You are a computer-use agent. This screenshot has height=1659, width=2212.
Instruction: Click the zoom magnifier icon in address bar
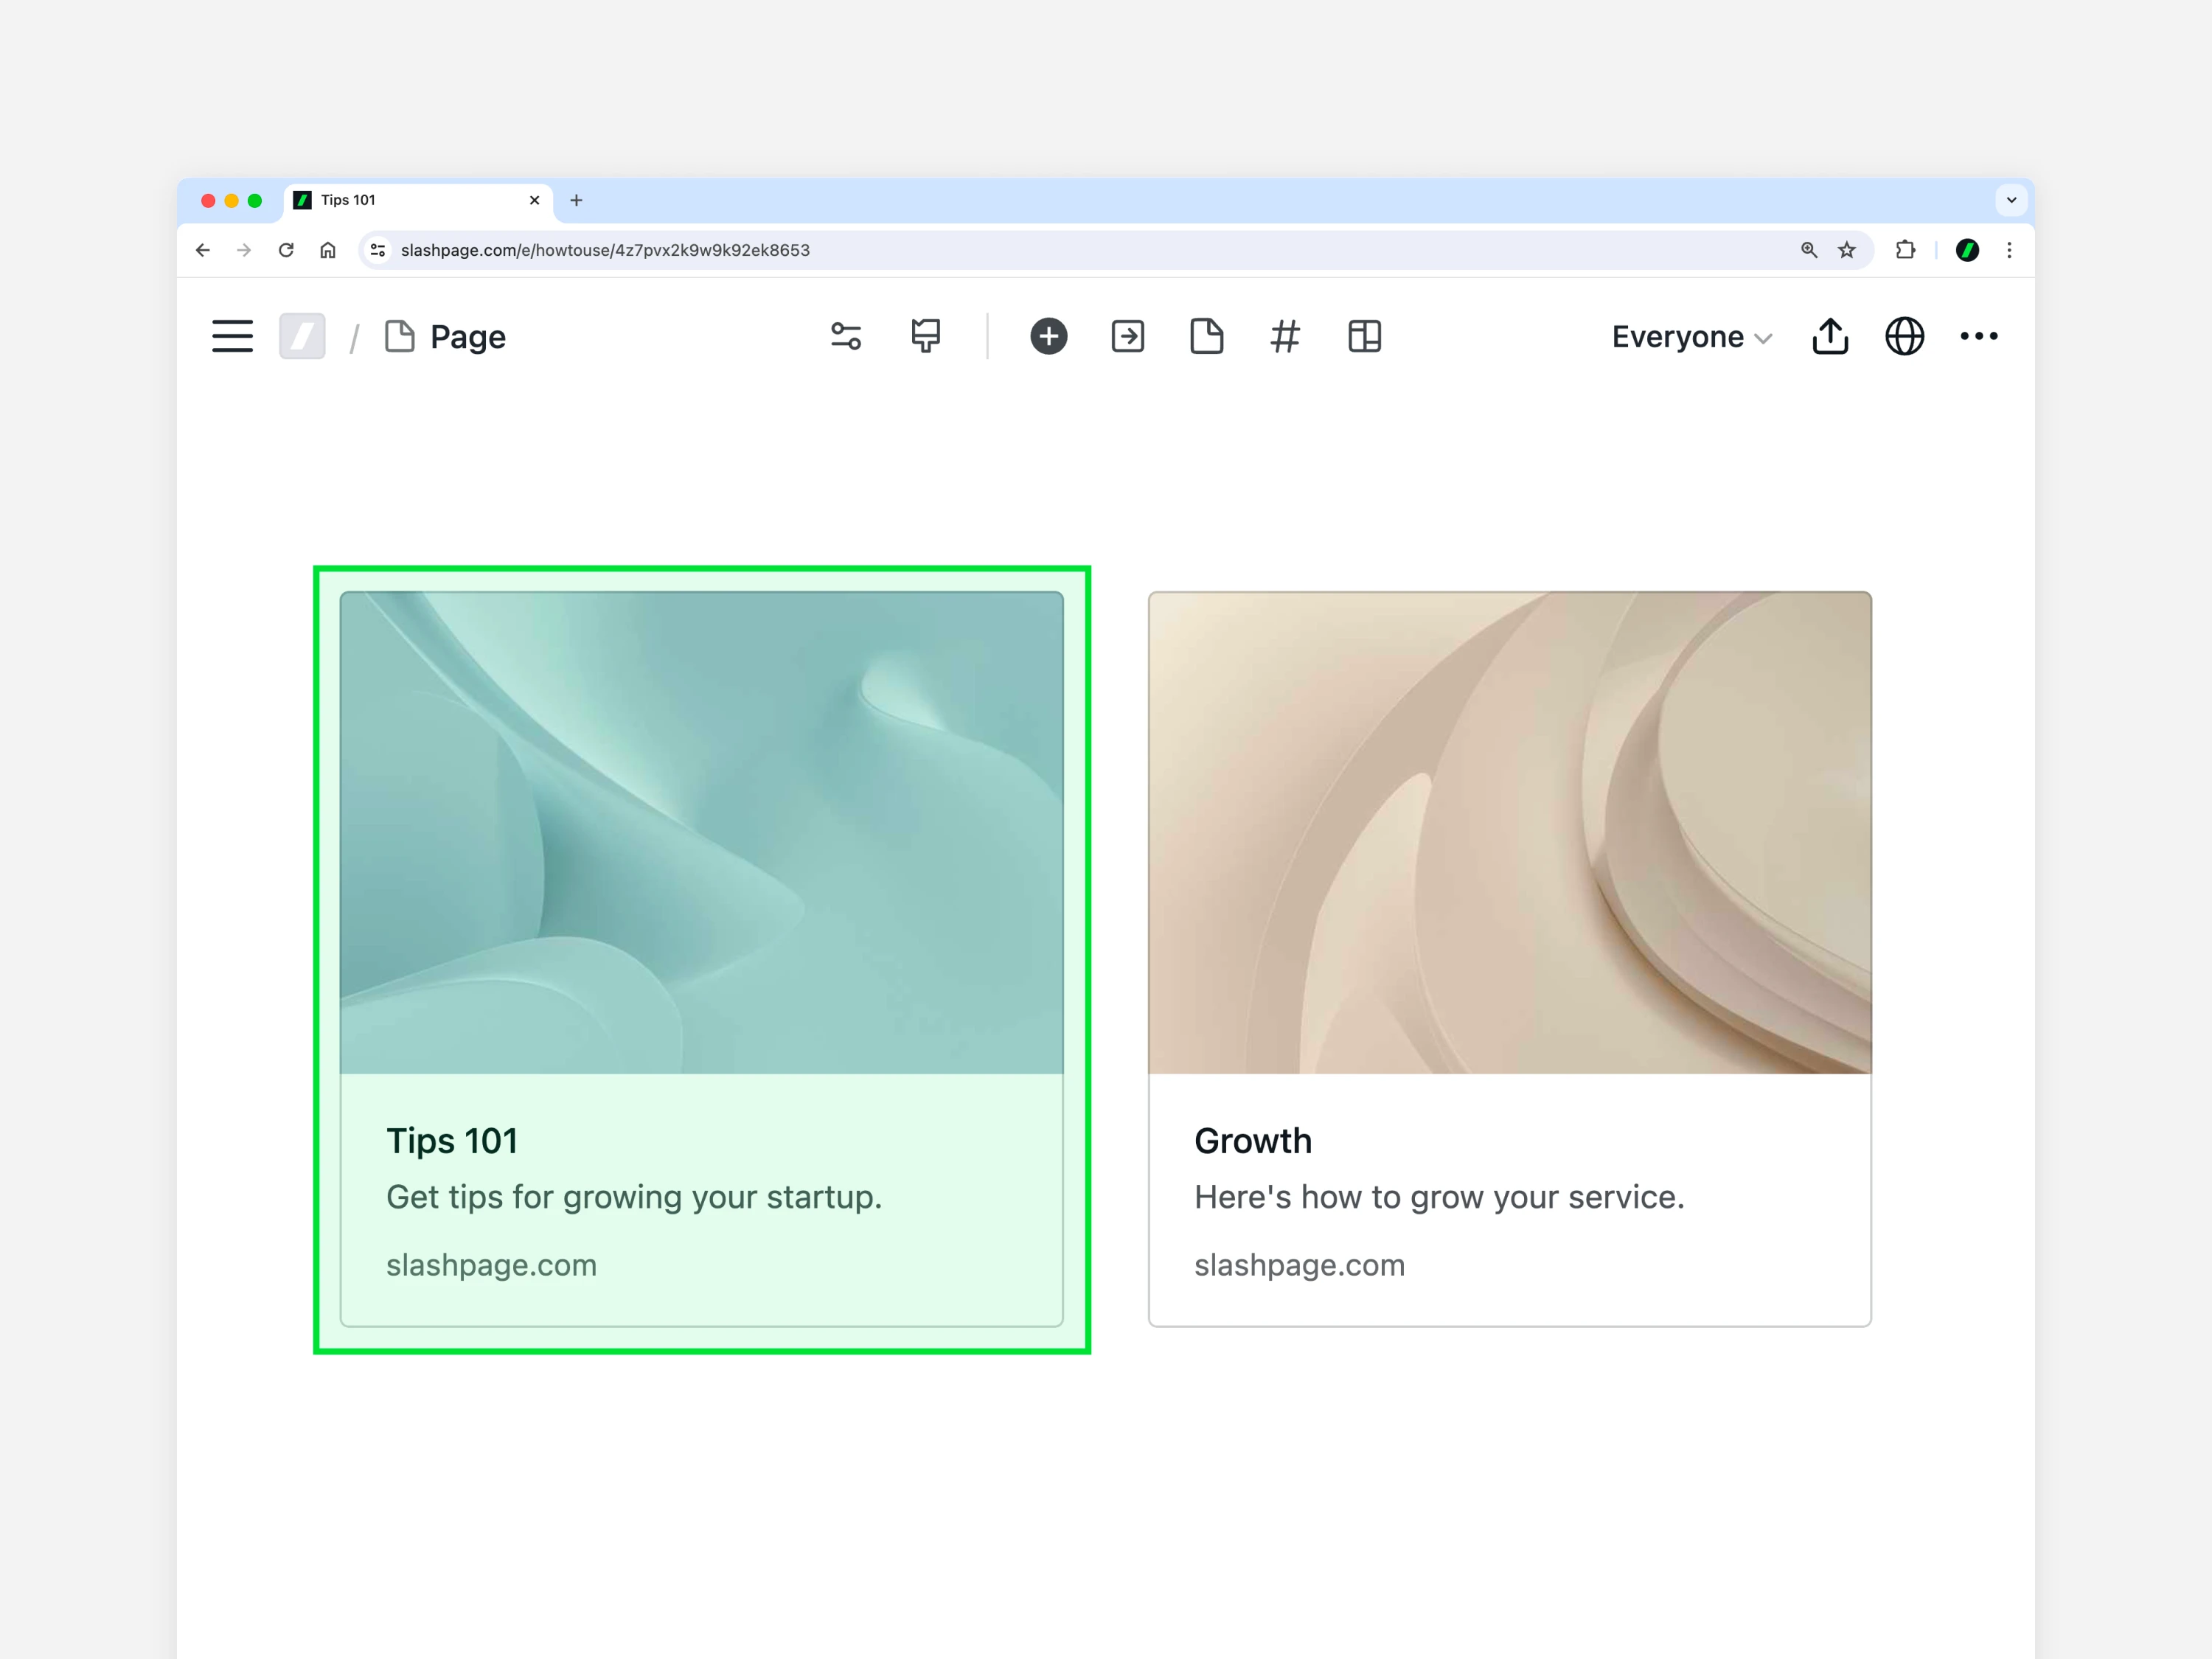coord(1809,250)
